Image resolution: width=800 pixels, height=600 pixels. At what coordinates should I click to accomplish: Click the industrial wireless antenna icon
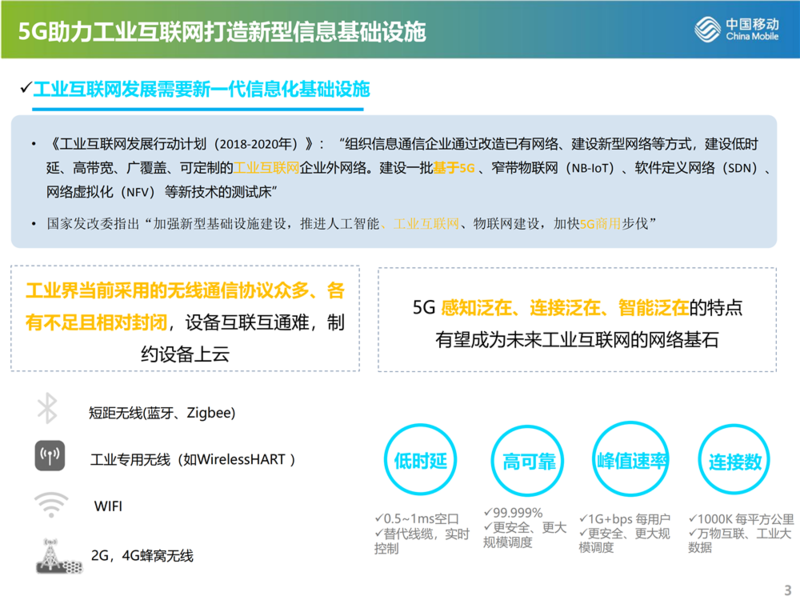pos(49,458)
